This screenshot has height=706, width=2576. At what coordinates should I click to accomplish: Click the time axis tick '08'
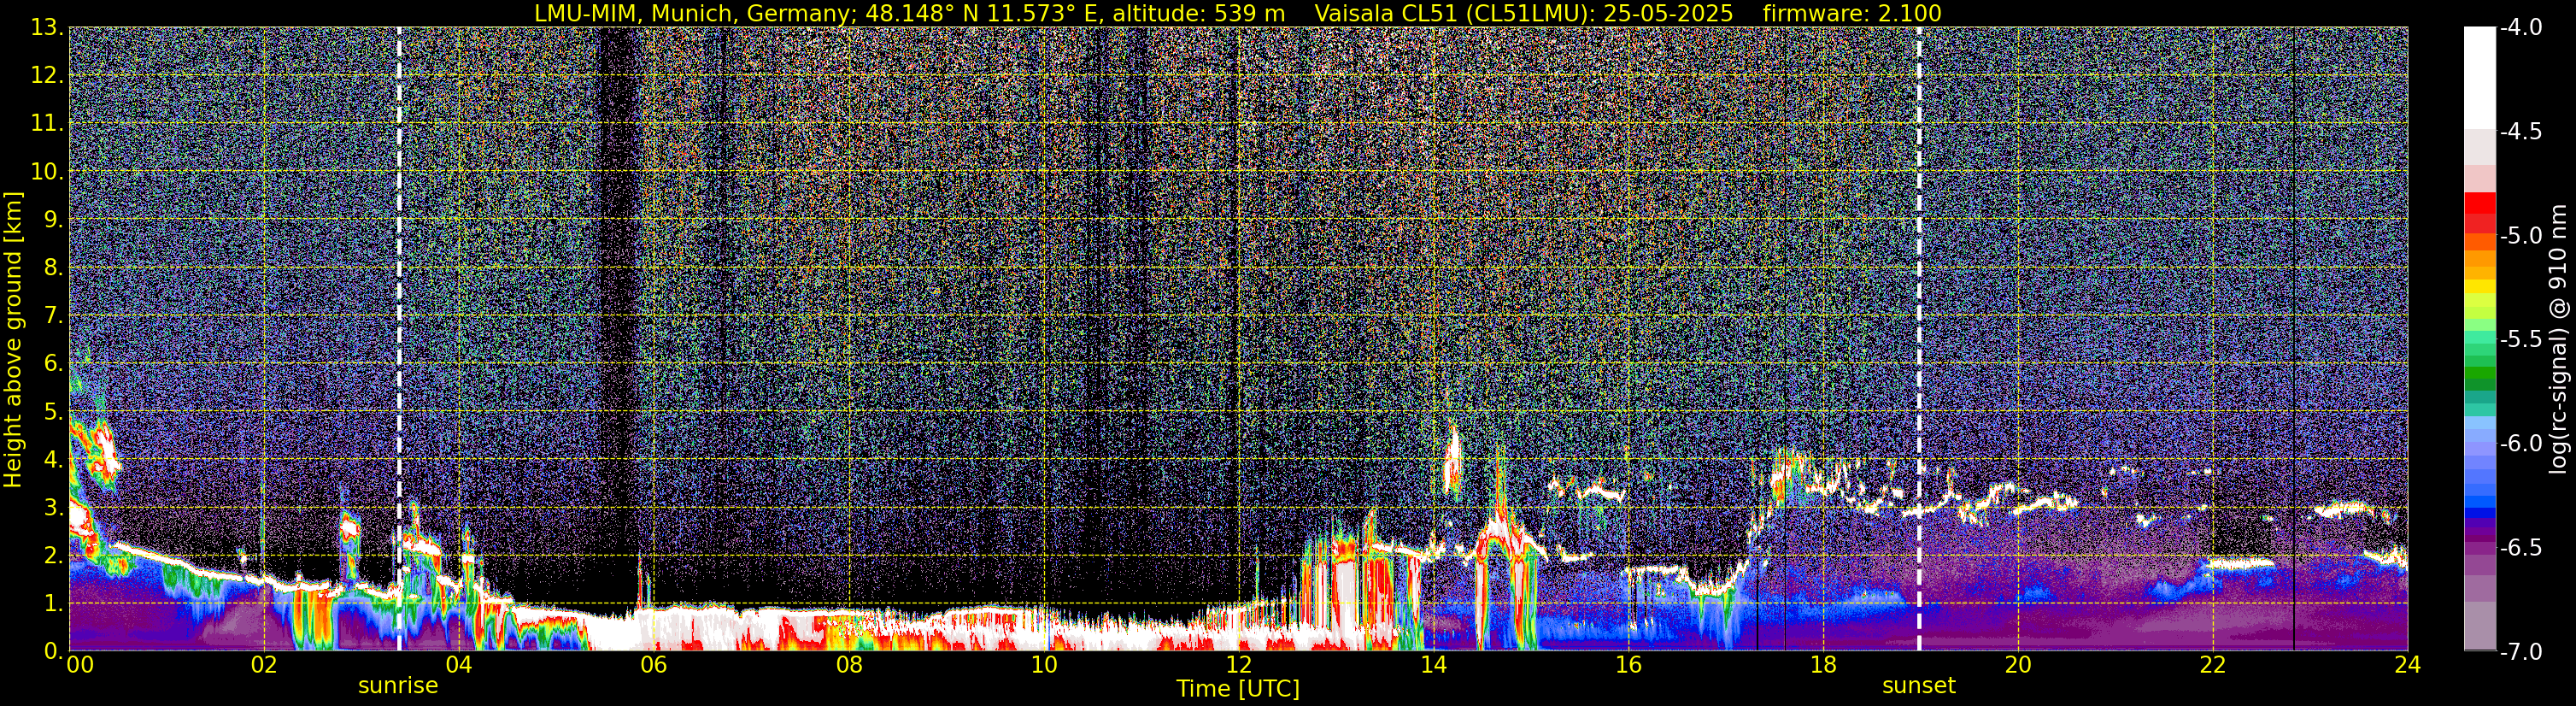[x=848, y=665]
